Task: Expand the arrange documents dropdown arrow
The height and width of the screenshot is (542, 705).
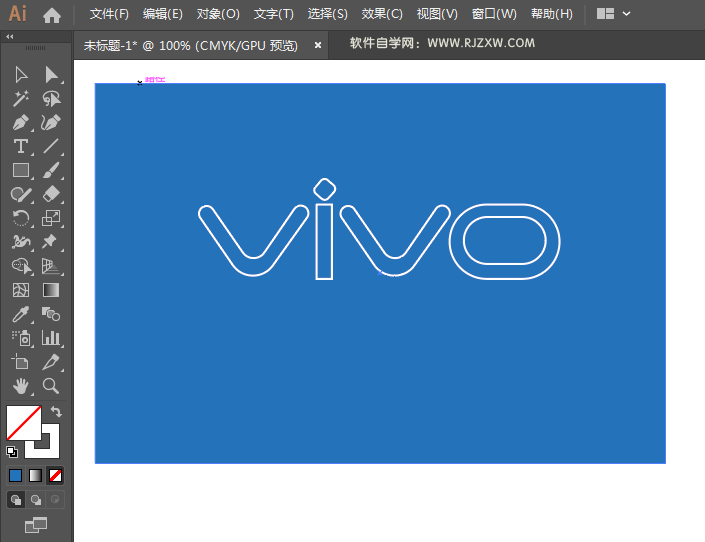Action: click(x=626, y=14)
